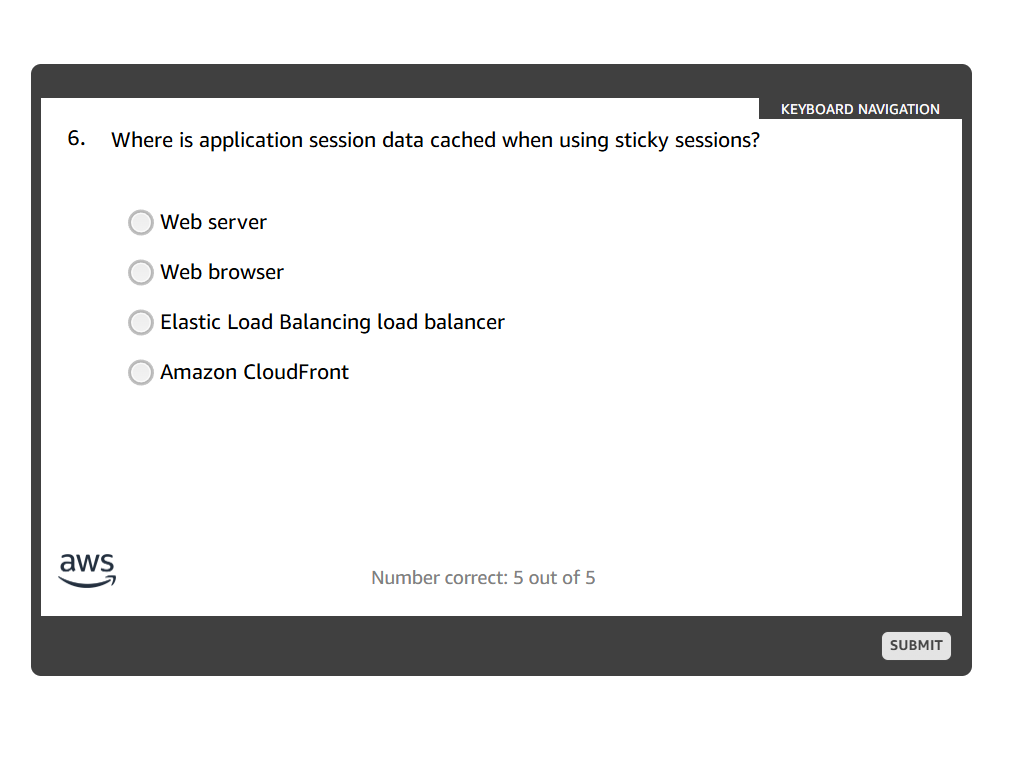The image size is (1027, 763).
Task: Mark the Amazon CloudFront radio button
Action: [x=141, y=372]
